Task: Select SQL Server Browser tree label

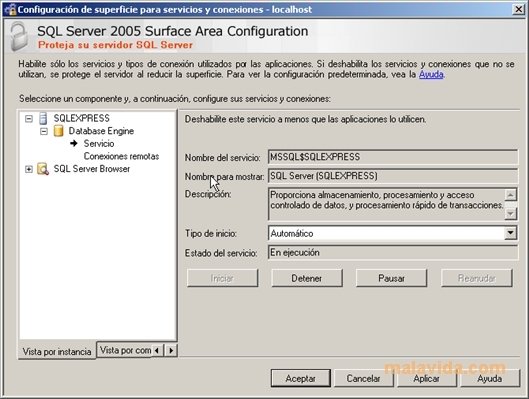Action: tap(91, 169)
